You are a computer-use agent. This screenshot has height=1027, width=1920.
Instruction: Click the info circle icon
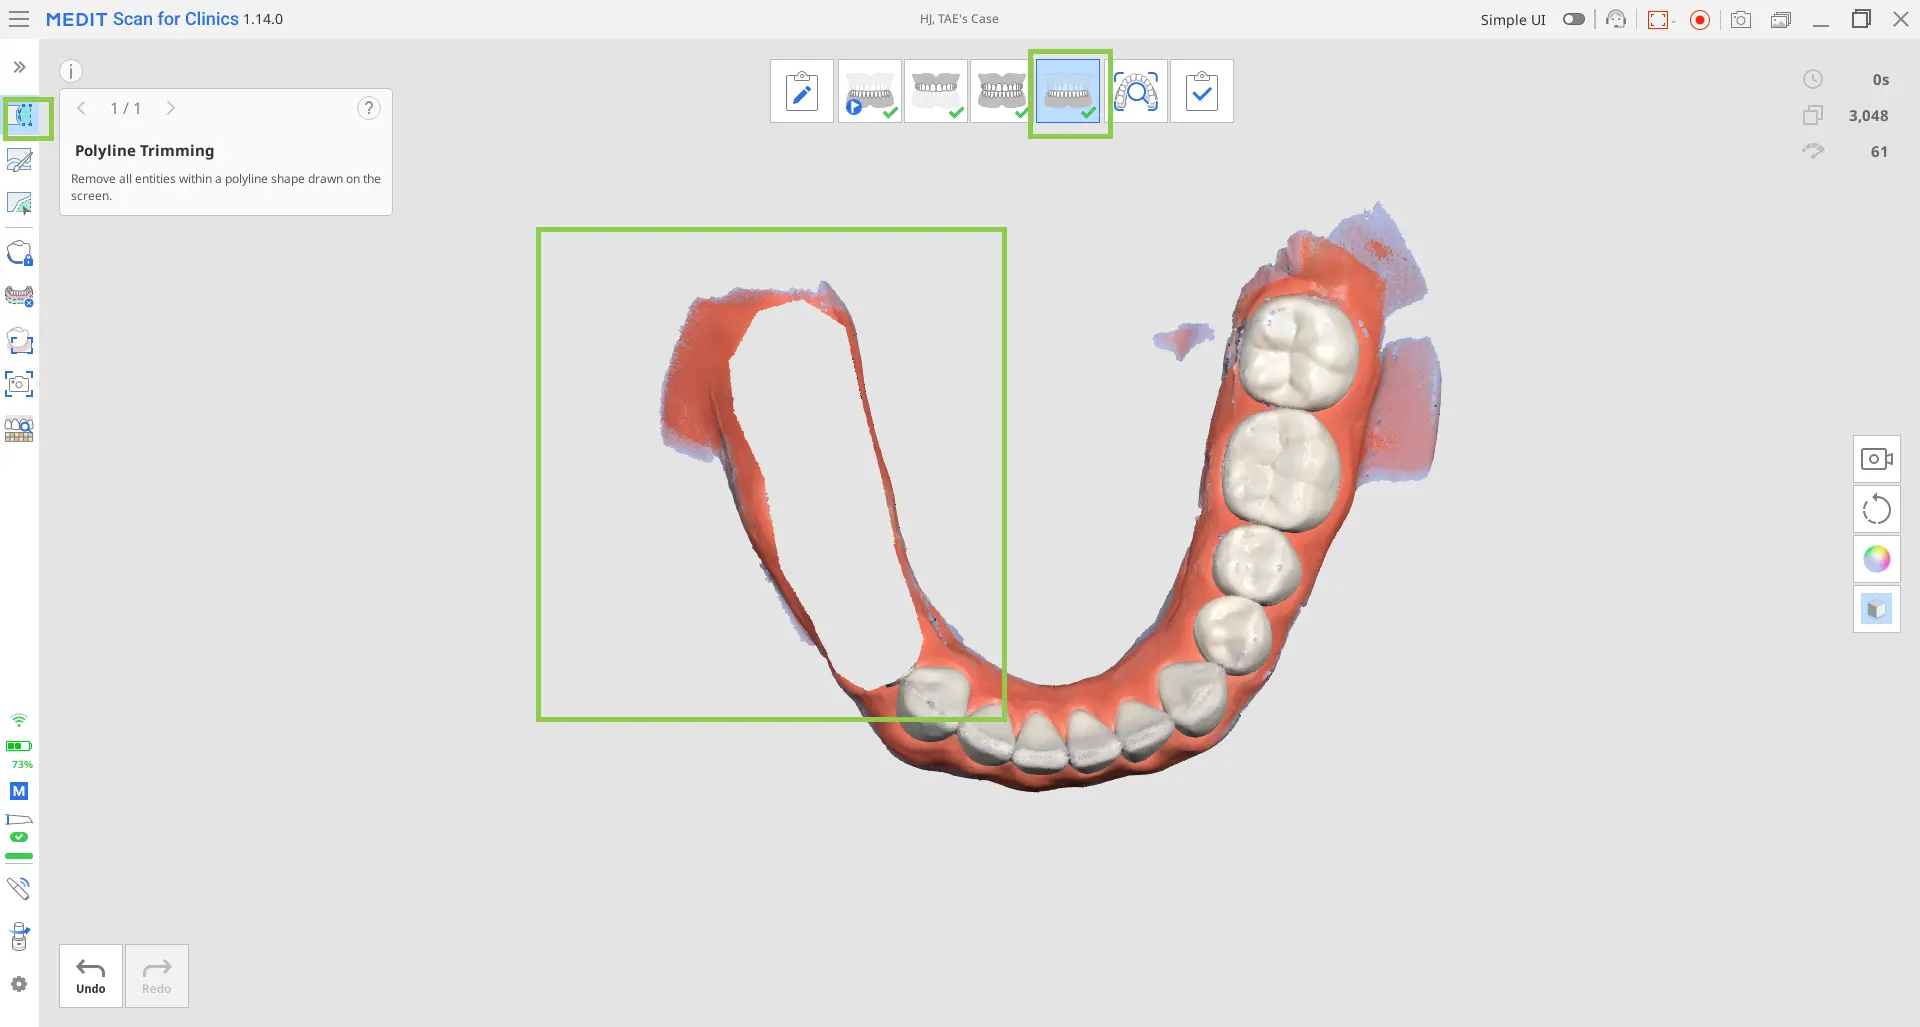pos(71,71)
